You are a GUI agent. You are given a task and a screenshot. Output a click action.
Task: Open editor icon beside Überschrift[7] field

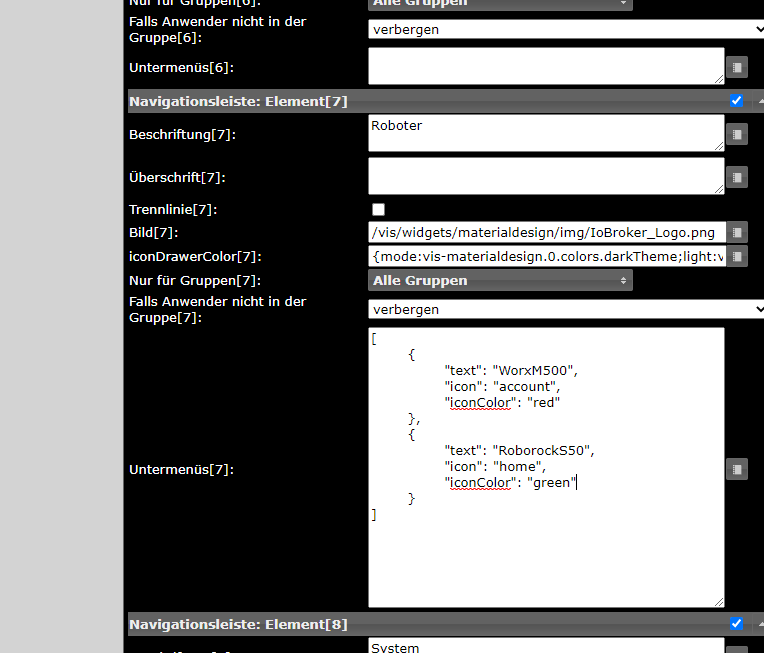pos(737,177)
